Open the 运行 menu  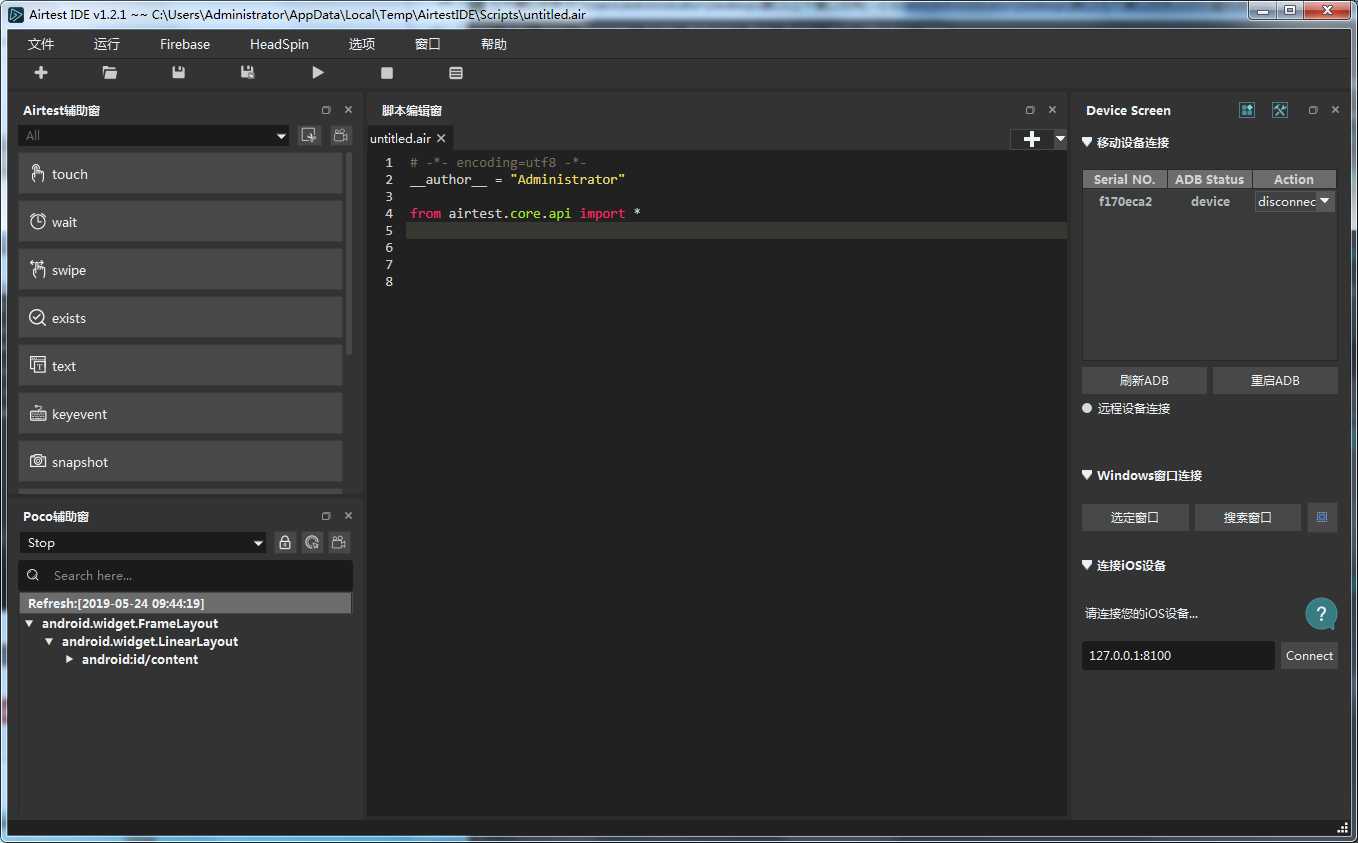107,44
